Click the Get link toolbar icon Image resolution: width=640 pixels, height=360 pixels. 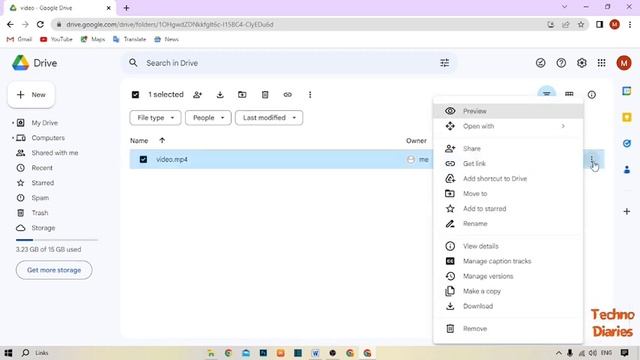coord(287,95)
